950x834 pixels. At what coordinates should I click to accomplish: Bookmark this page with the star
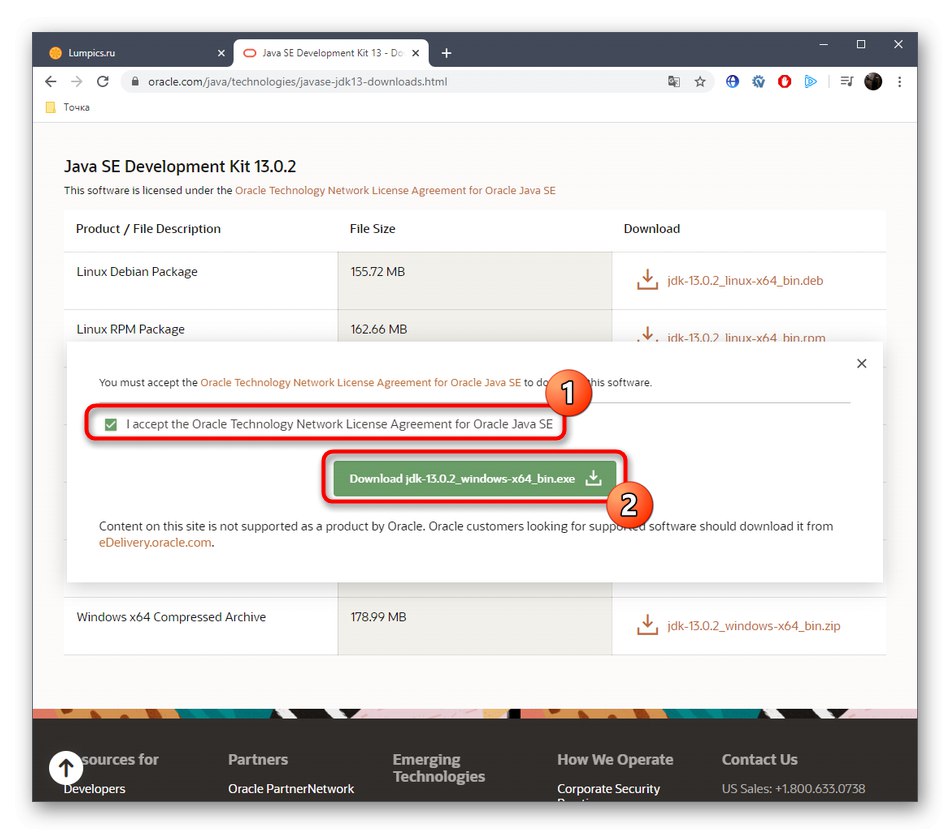click(x=700, y=82)
